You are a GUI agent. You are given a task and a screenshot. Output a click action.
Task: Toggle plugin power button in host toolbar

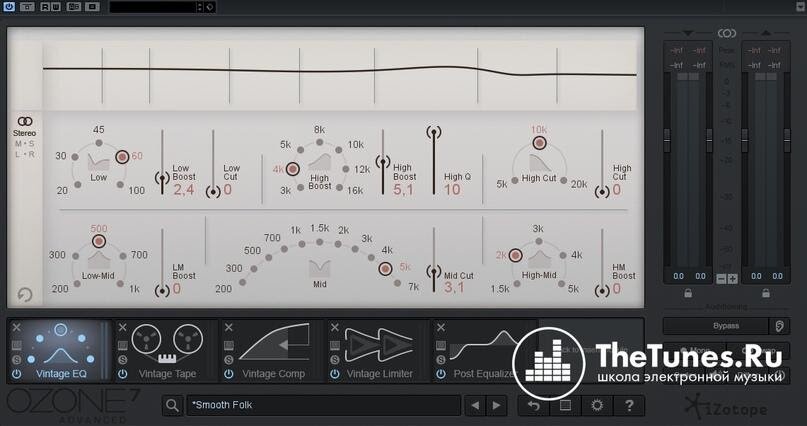pyautogui.click(x=9, y=7)
